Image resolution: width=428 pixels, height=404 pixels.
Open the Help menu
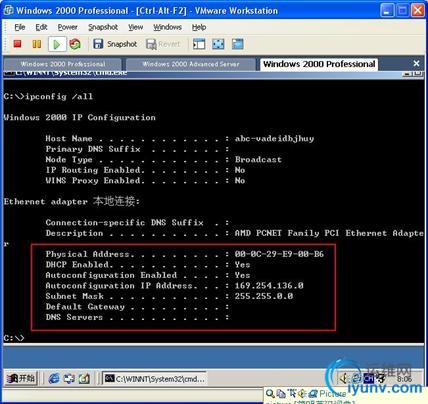tap(199, 27)
